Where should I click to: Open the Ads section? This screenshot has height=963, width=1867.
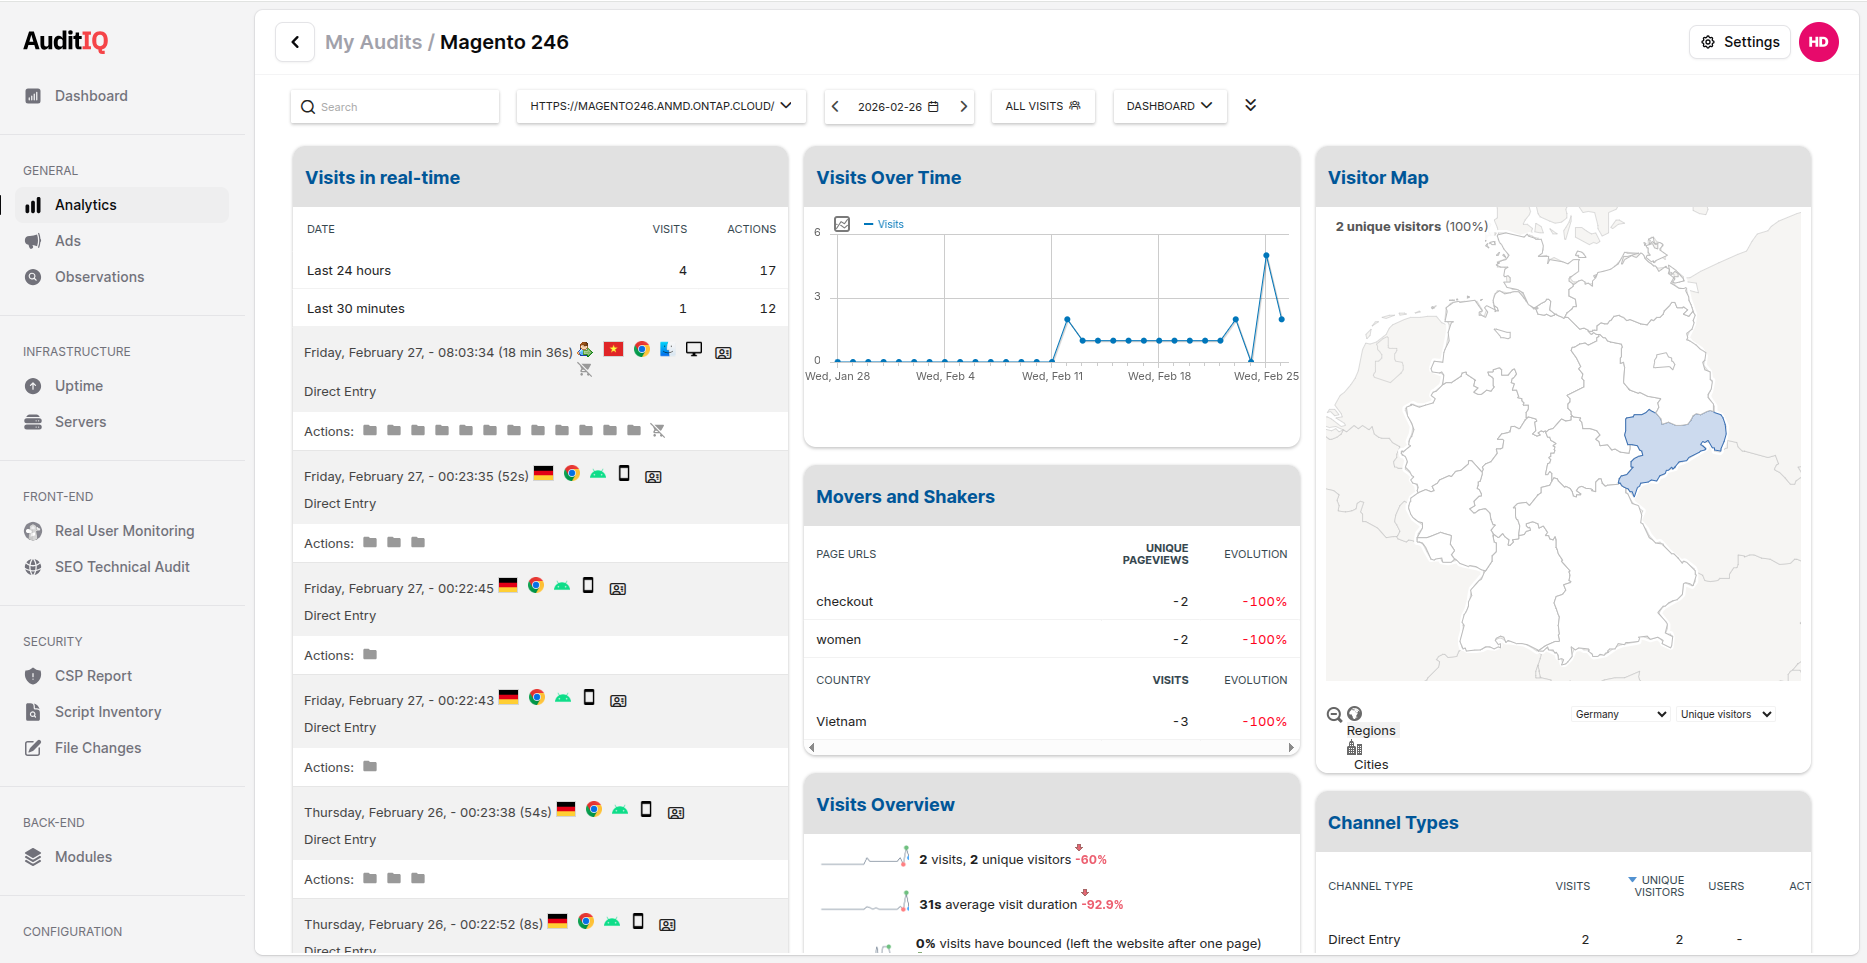[x=68, y=241]
